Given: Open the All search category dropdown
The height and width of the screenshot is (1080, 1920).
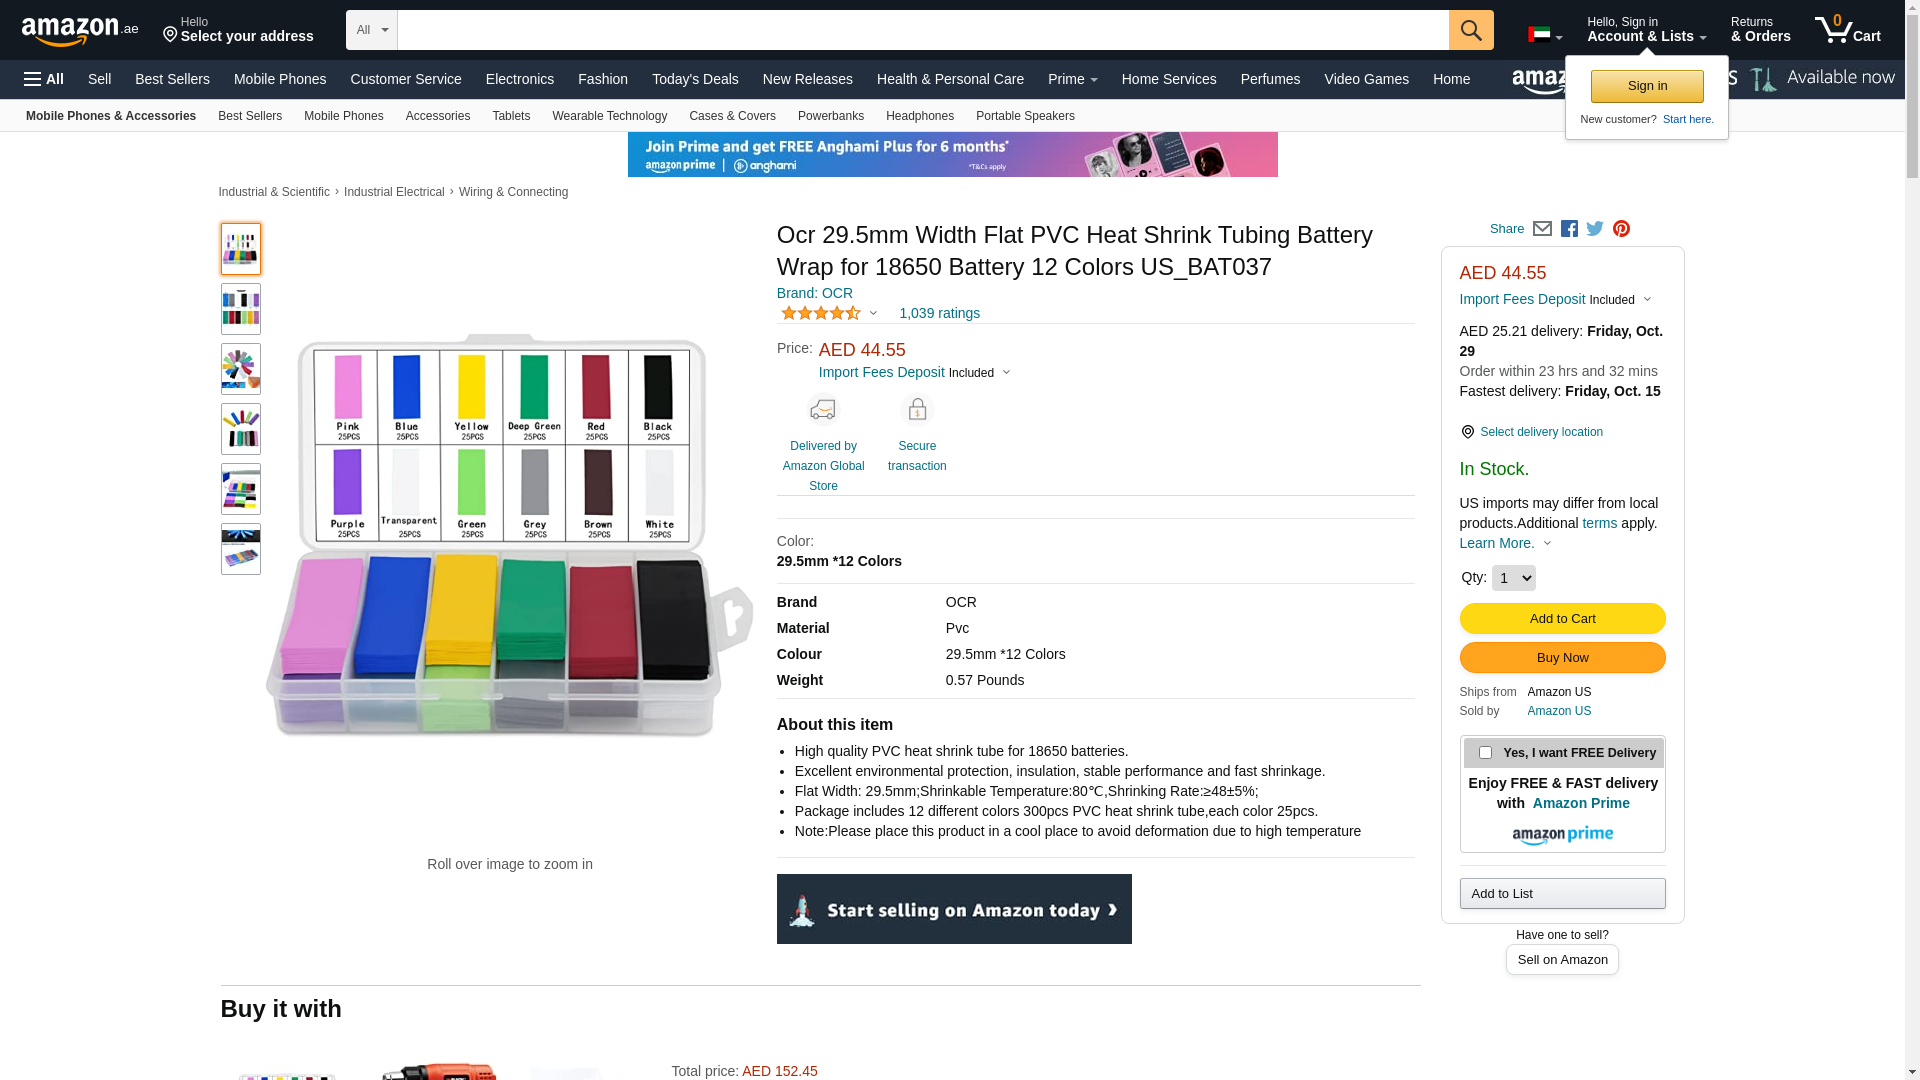Looking at the screenshot, I should (371, 30).
